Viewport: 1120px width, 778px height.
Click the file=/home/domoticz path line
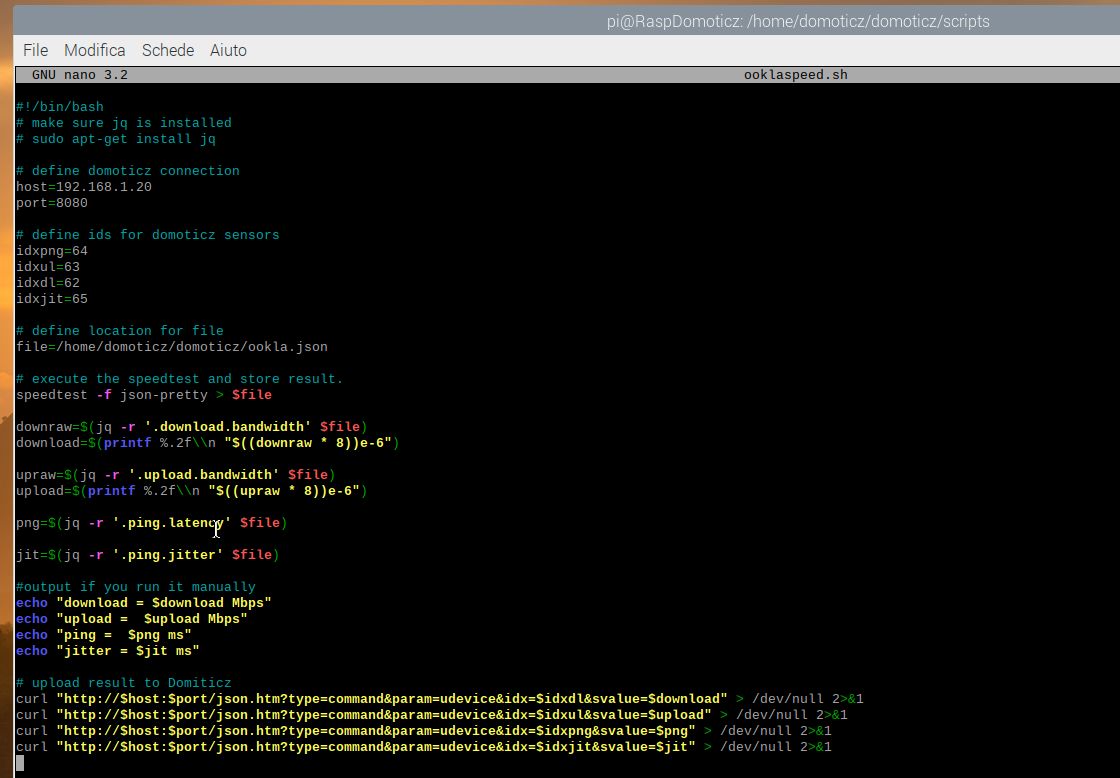point(171,347)
